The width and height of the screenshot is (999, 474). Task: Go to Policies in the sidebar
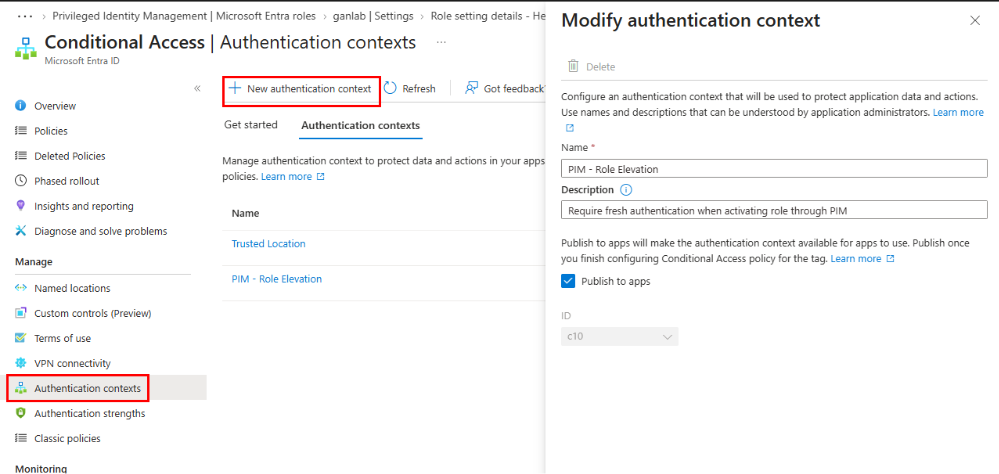tap(51, 131)
